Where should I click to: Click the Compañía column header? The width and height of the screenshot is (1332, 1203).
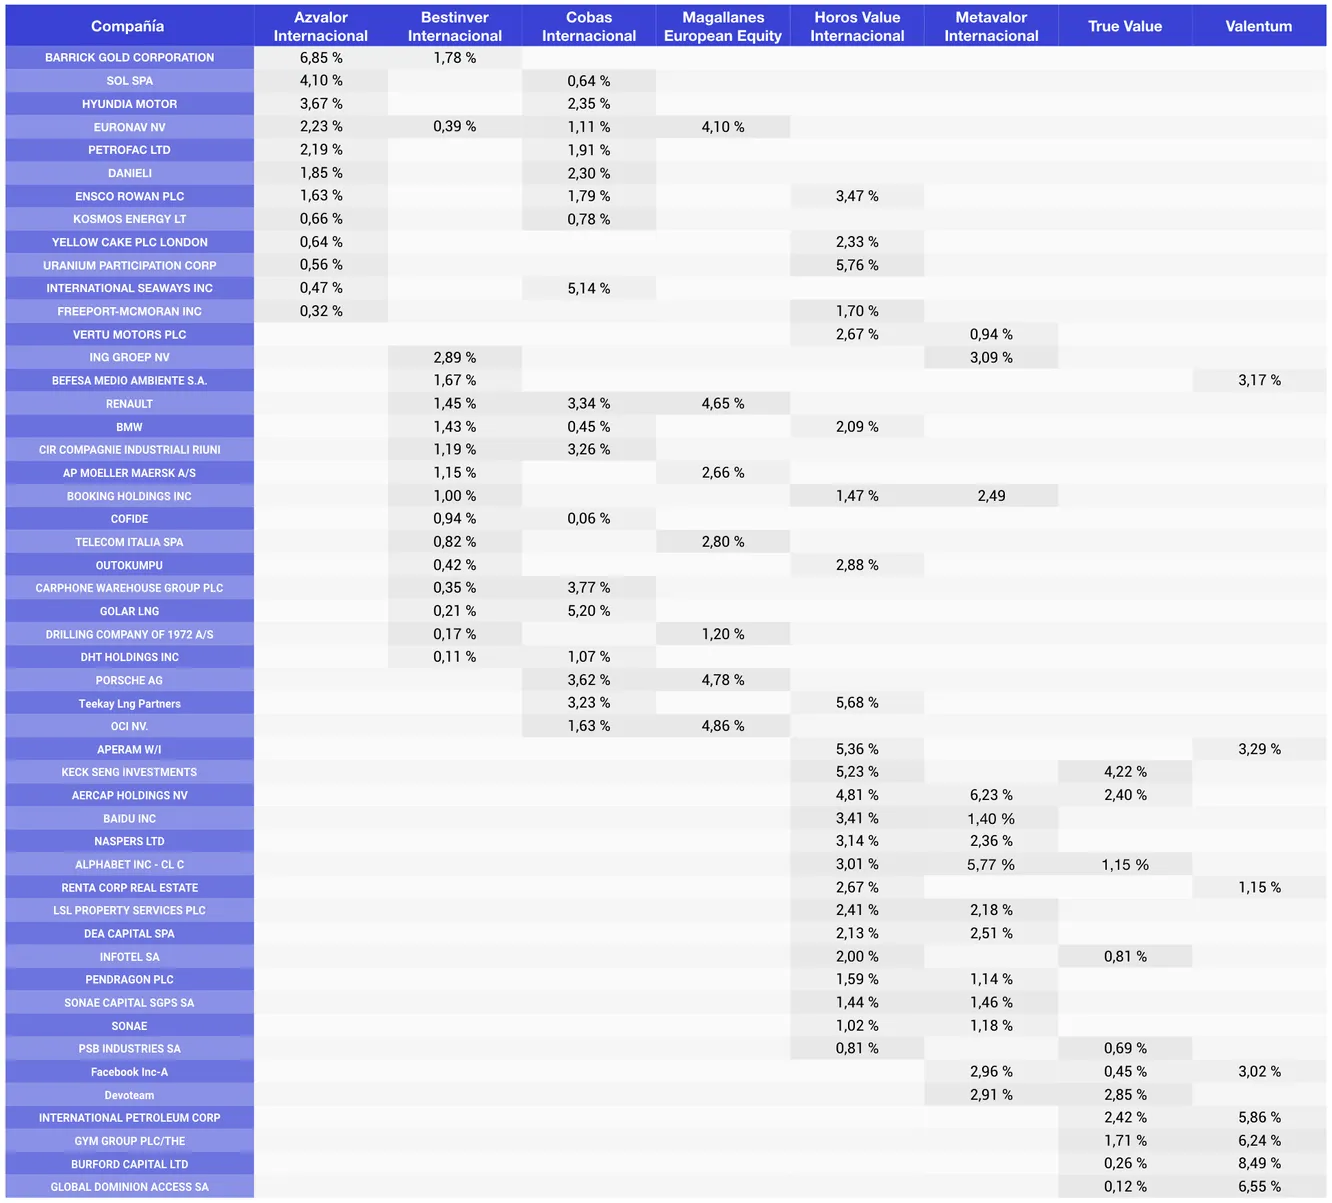pyautogui.click(x=128, y=26)
